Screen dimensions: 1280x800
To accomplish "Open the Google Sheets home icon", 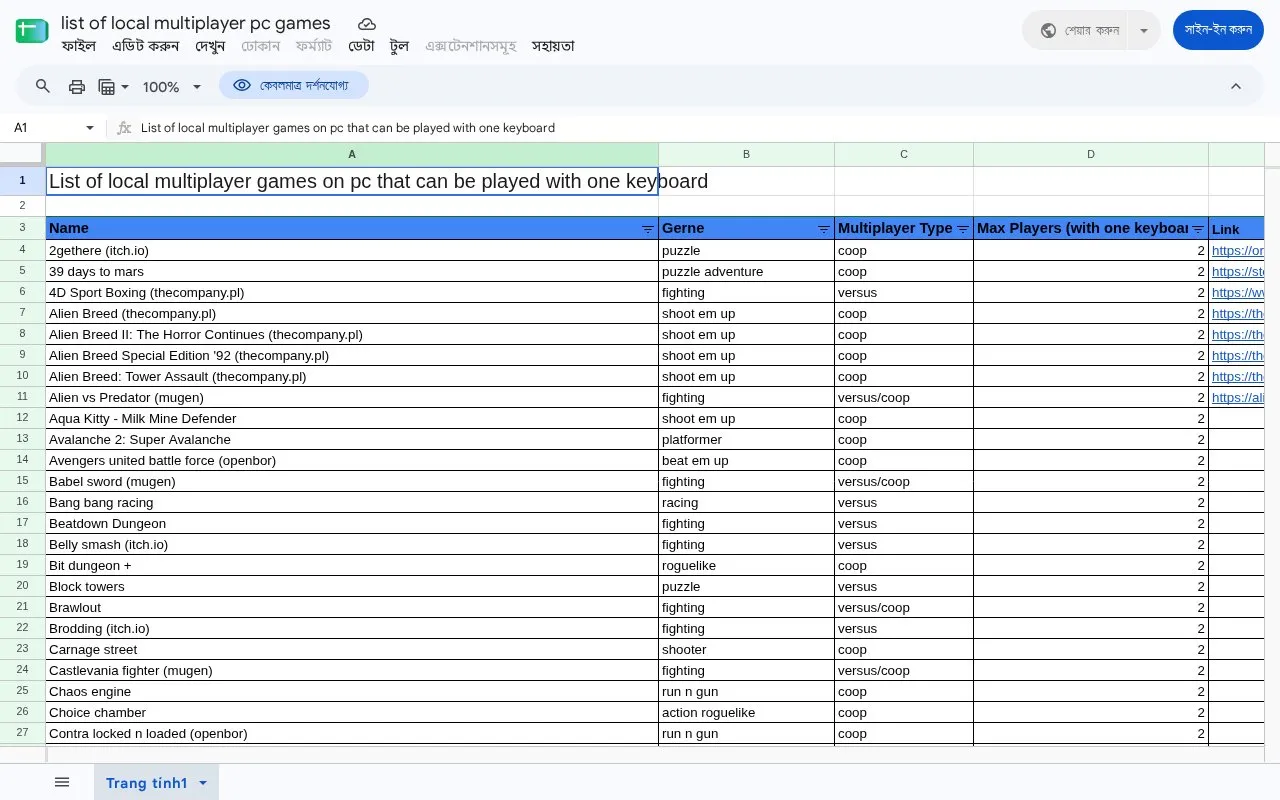I will [x=32, y=31].
